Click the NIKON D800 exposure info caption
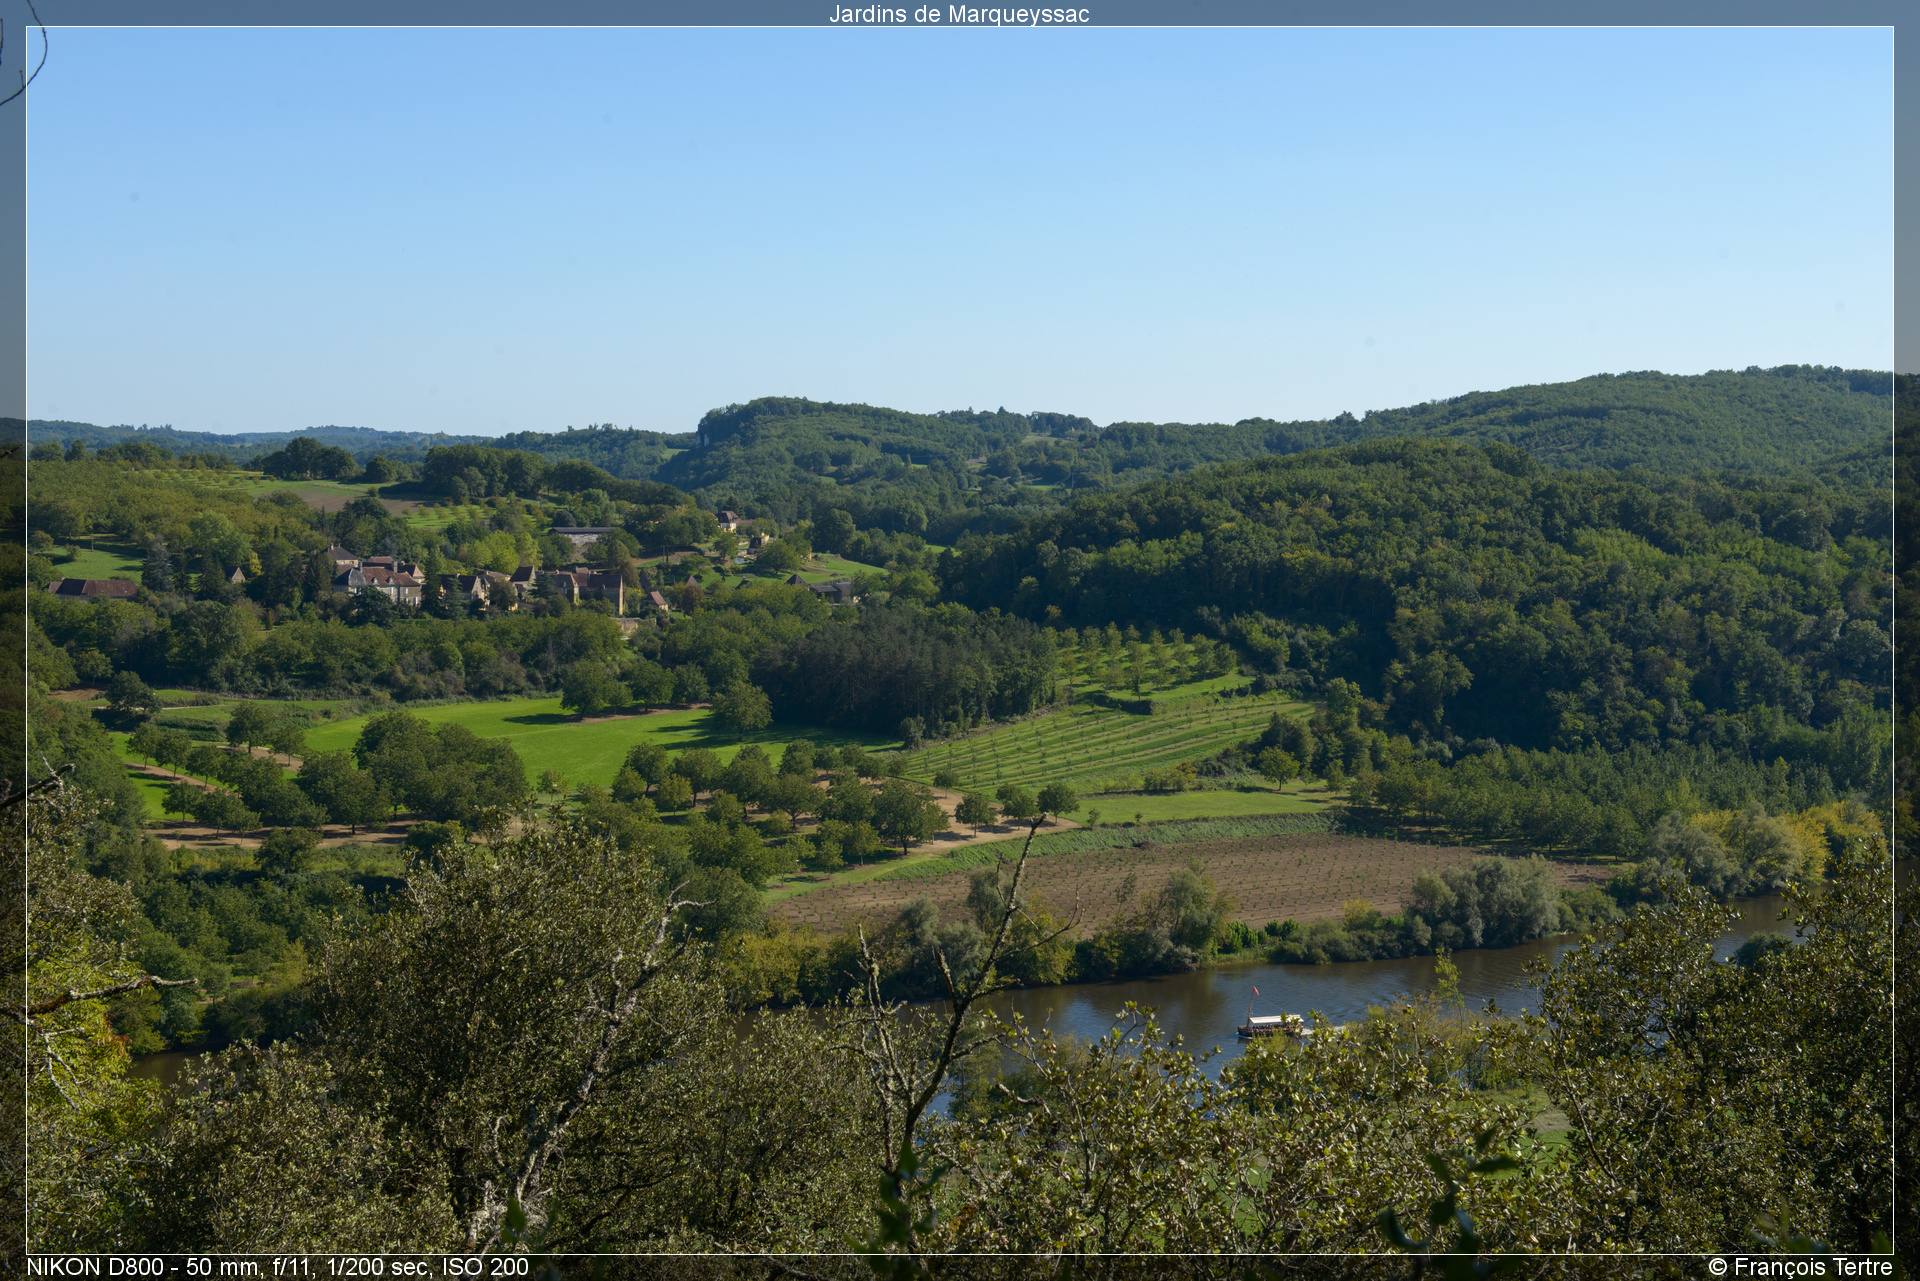 278,1267
